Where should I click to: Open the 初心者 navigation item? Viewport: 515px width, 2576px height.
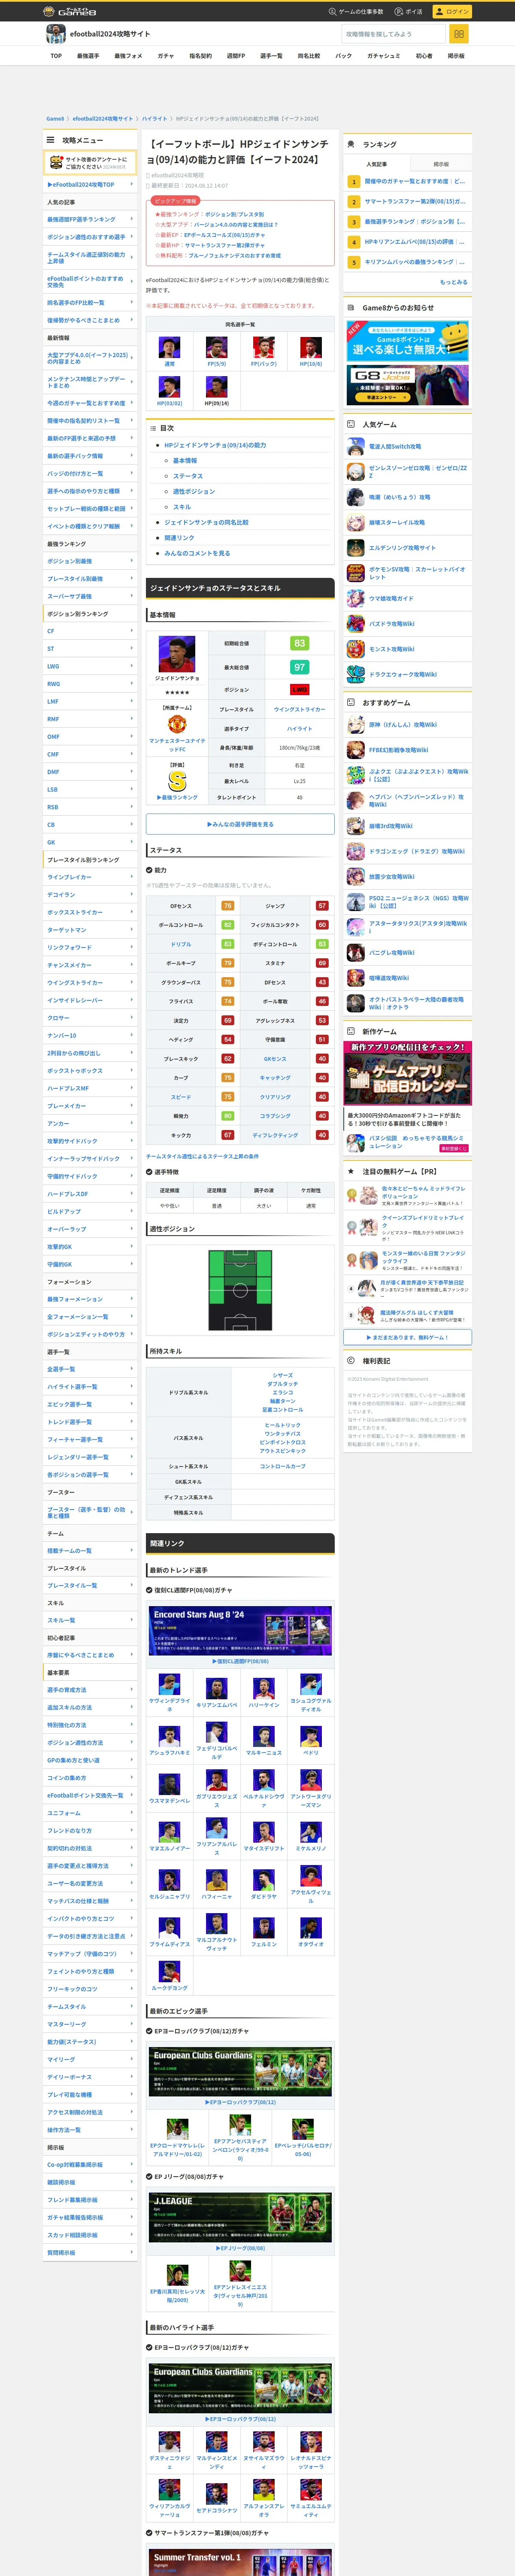point(424,56)
